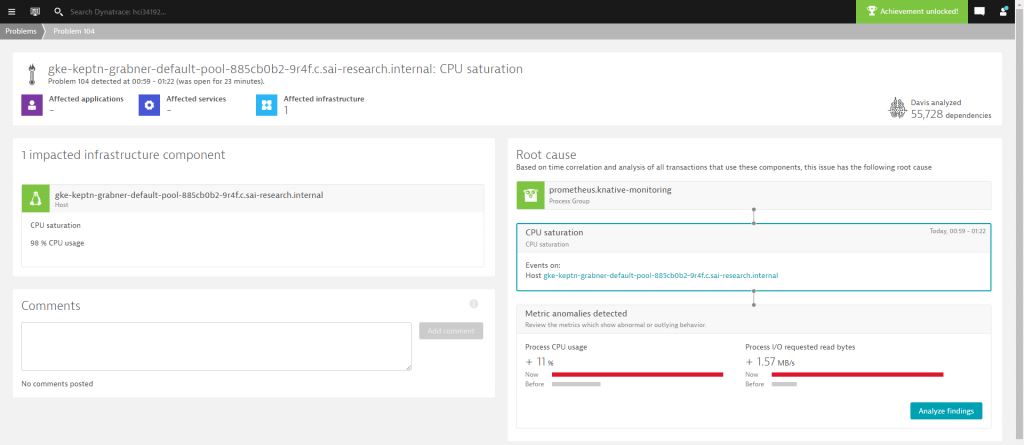Open the chat messages icon
This screenshot has width=1024, height=445.
tap(979, 11)
